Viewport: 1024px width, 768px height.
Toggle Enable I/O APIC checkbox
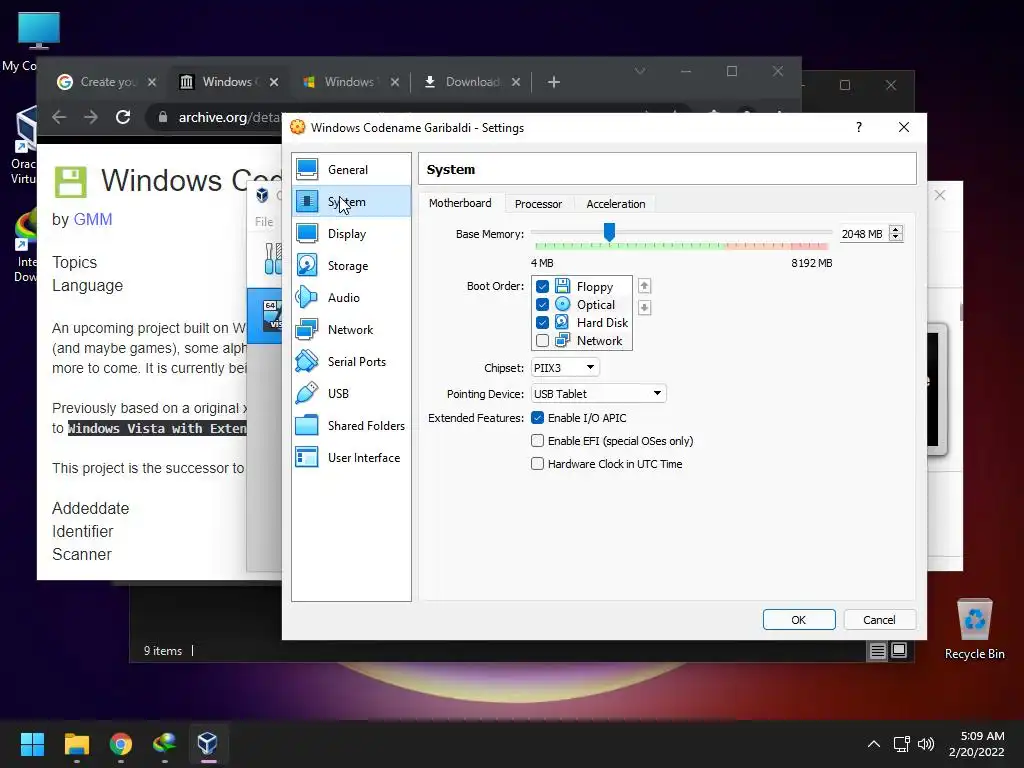[537, 418]
